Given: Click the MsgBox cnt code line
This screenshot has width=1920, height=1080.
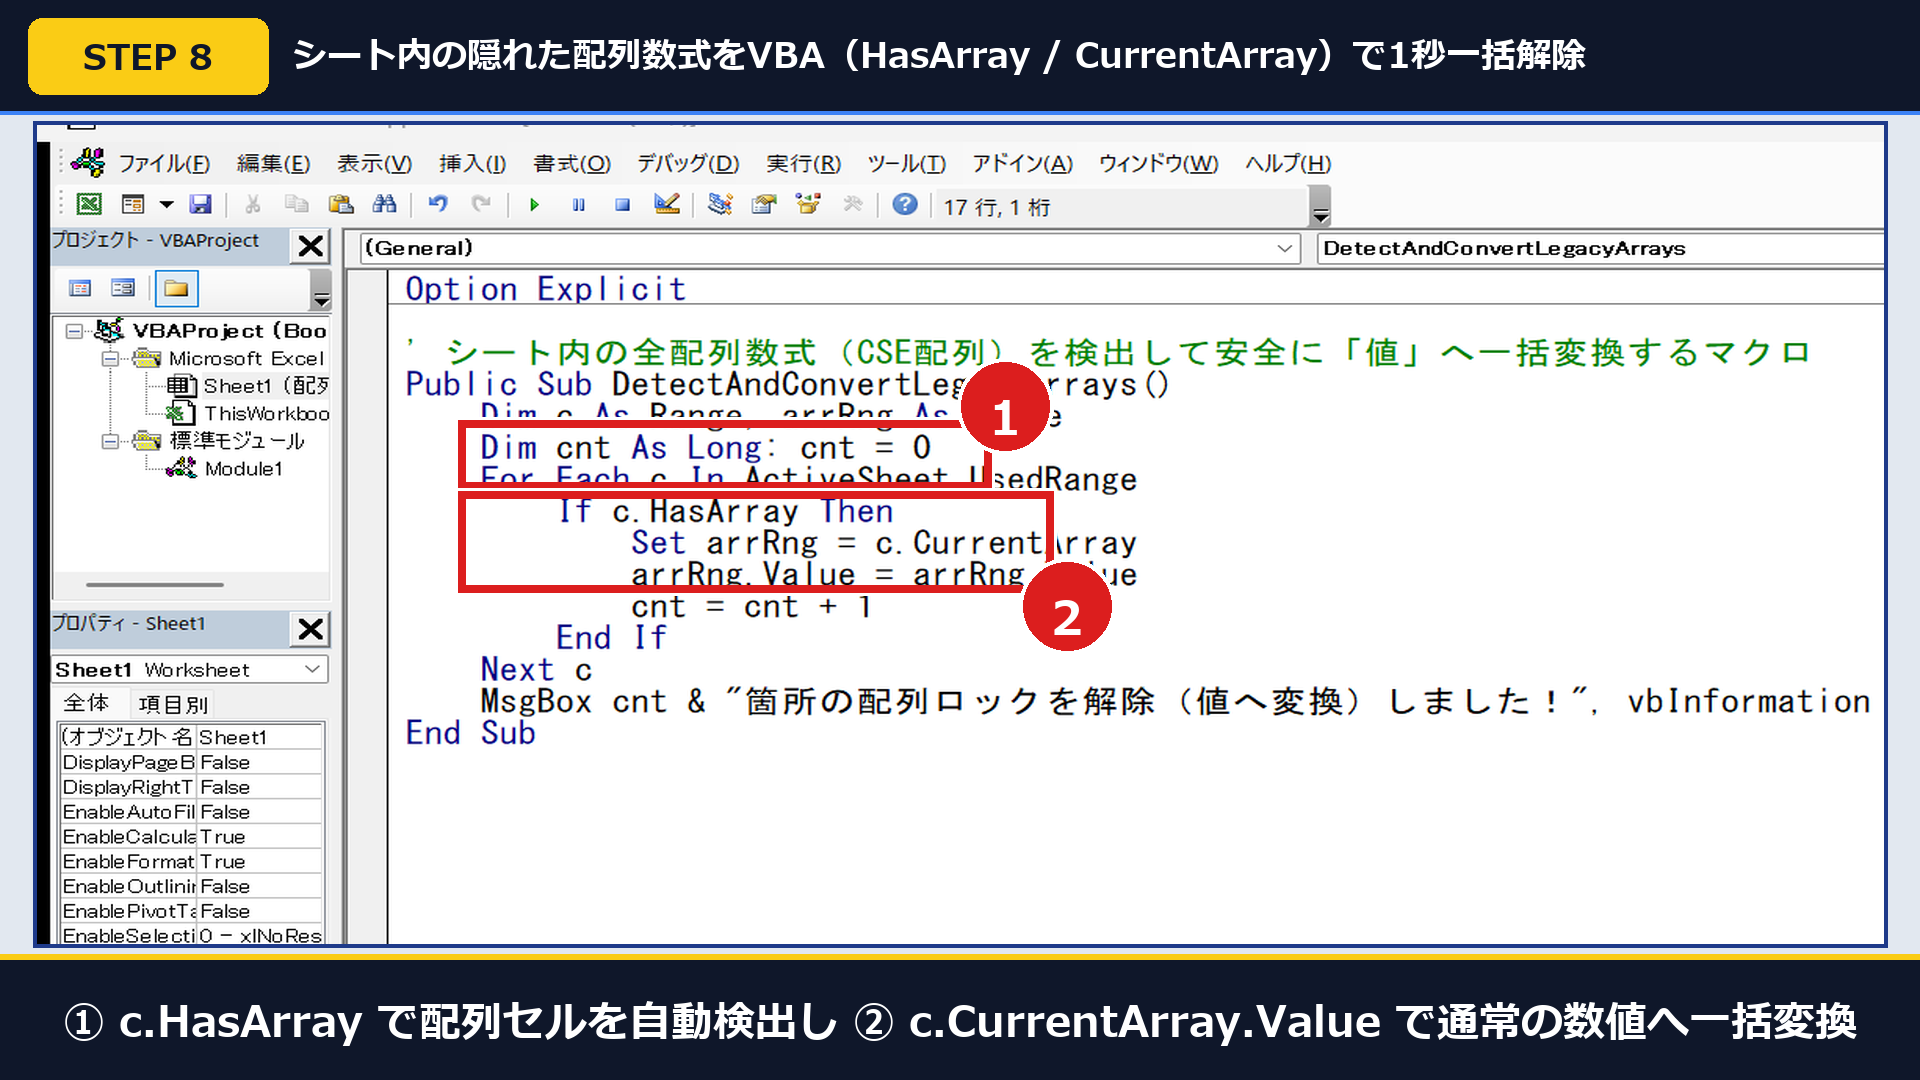Looking at the screenshot, I should point(1175,701).
